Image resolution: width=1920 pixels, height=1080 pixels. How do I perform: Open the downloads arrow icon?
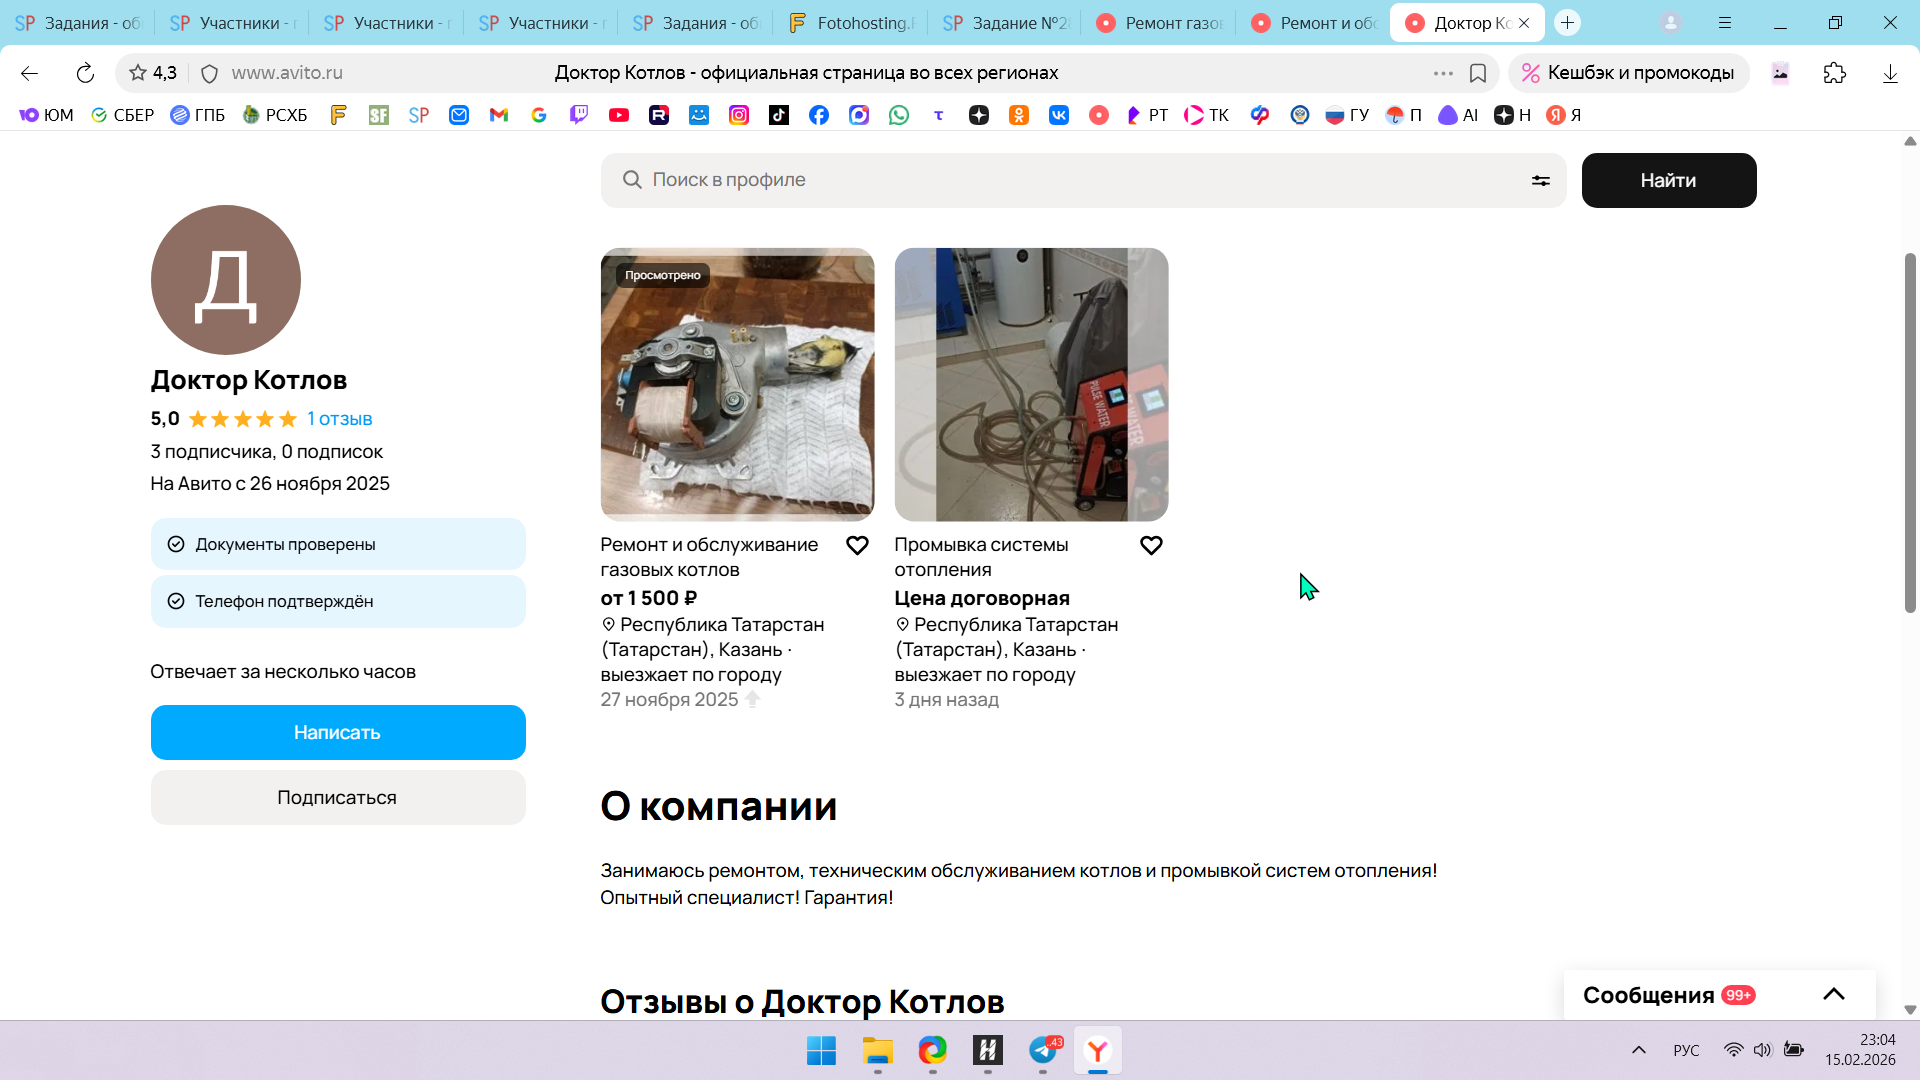point(1889,73)
